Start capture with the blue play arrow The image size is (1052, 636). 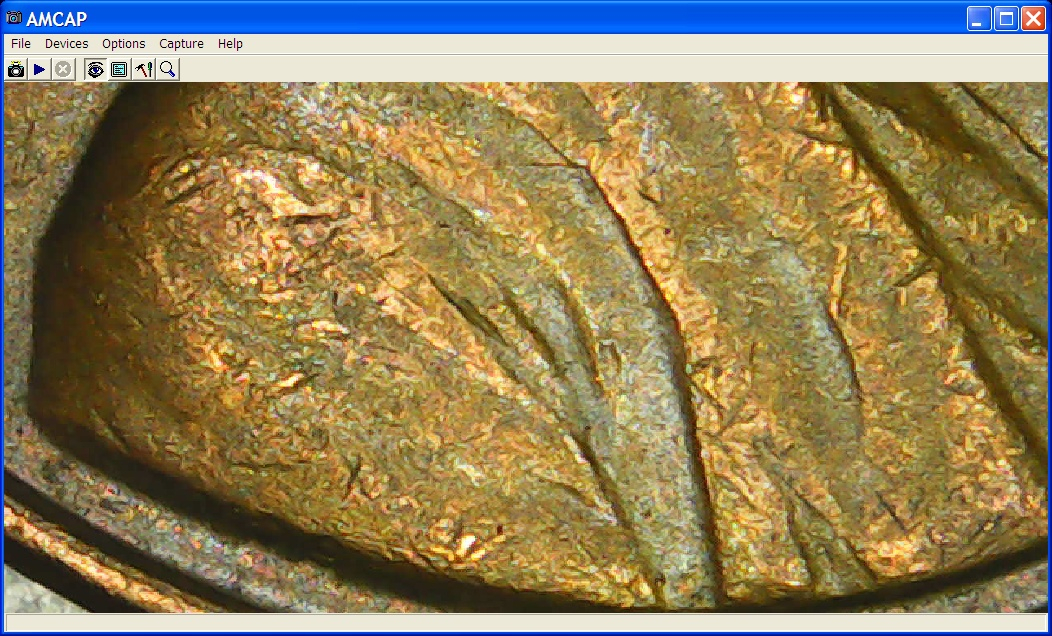tap(40, 69)
